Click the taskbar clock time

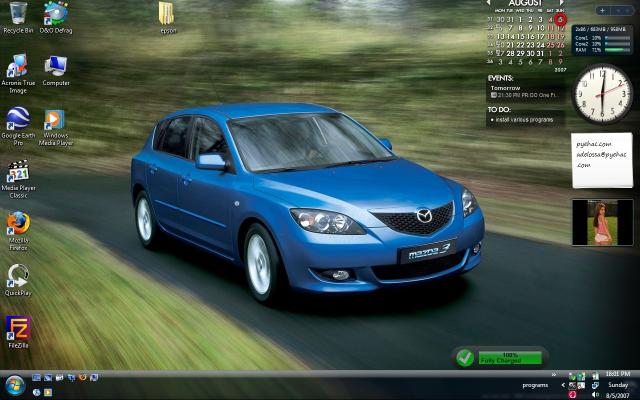pos(617,374)
